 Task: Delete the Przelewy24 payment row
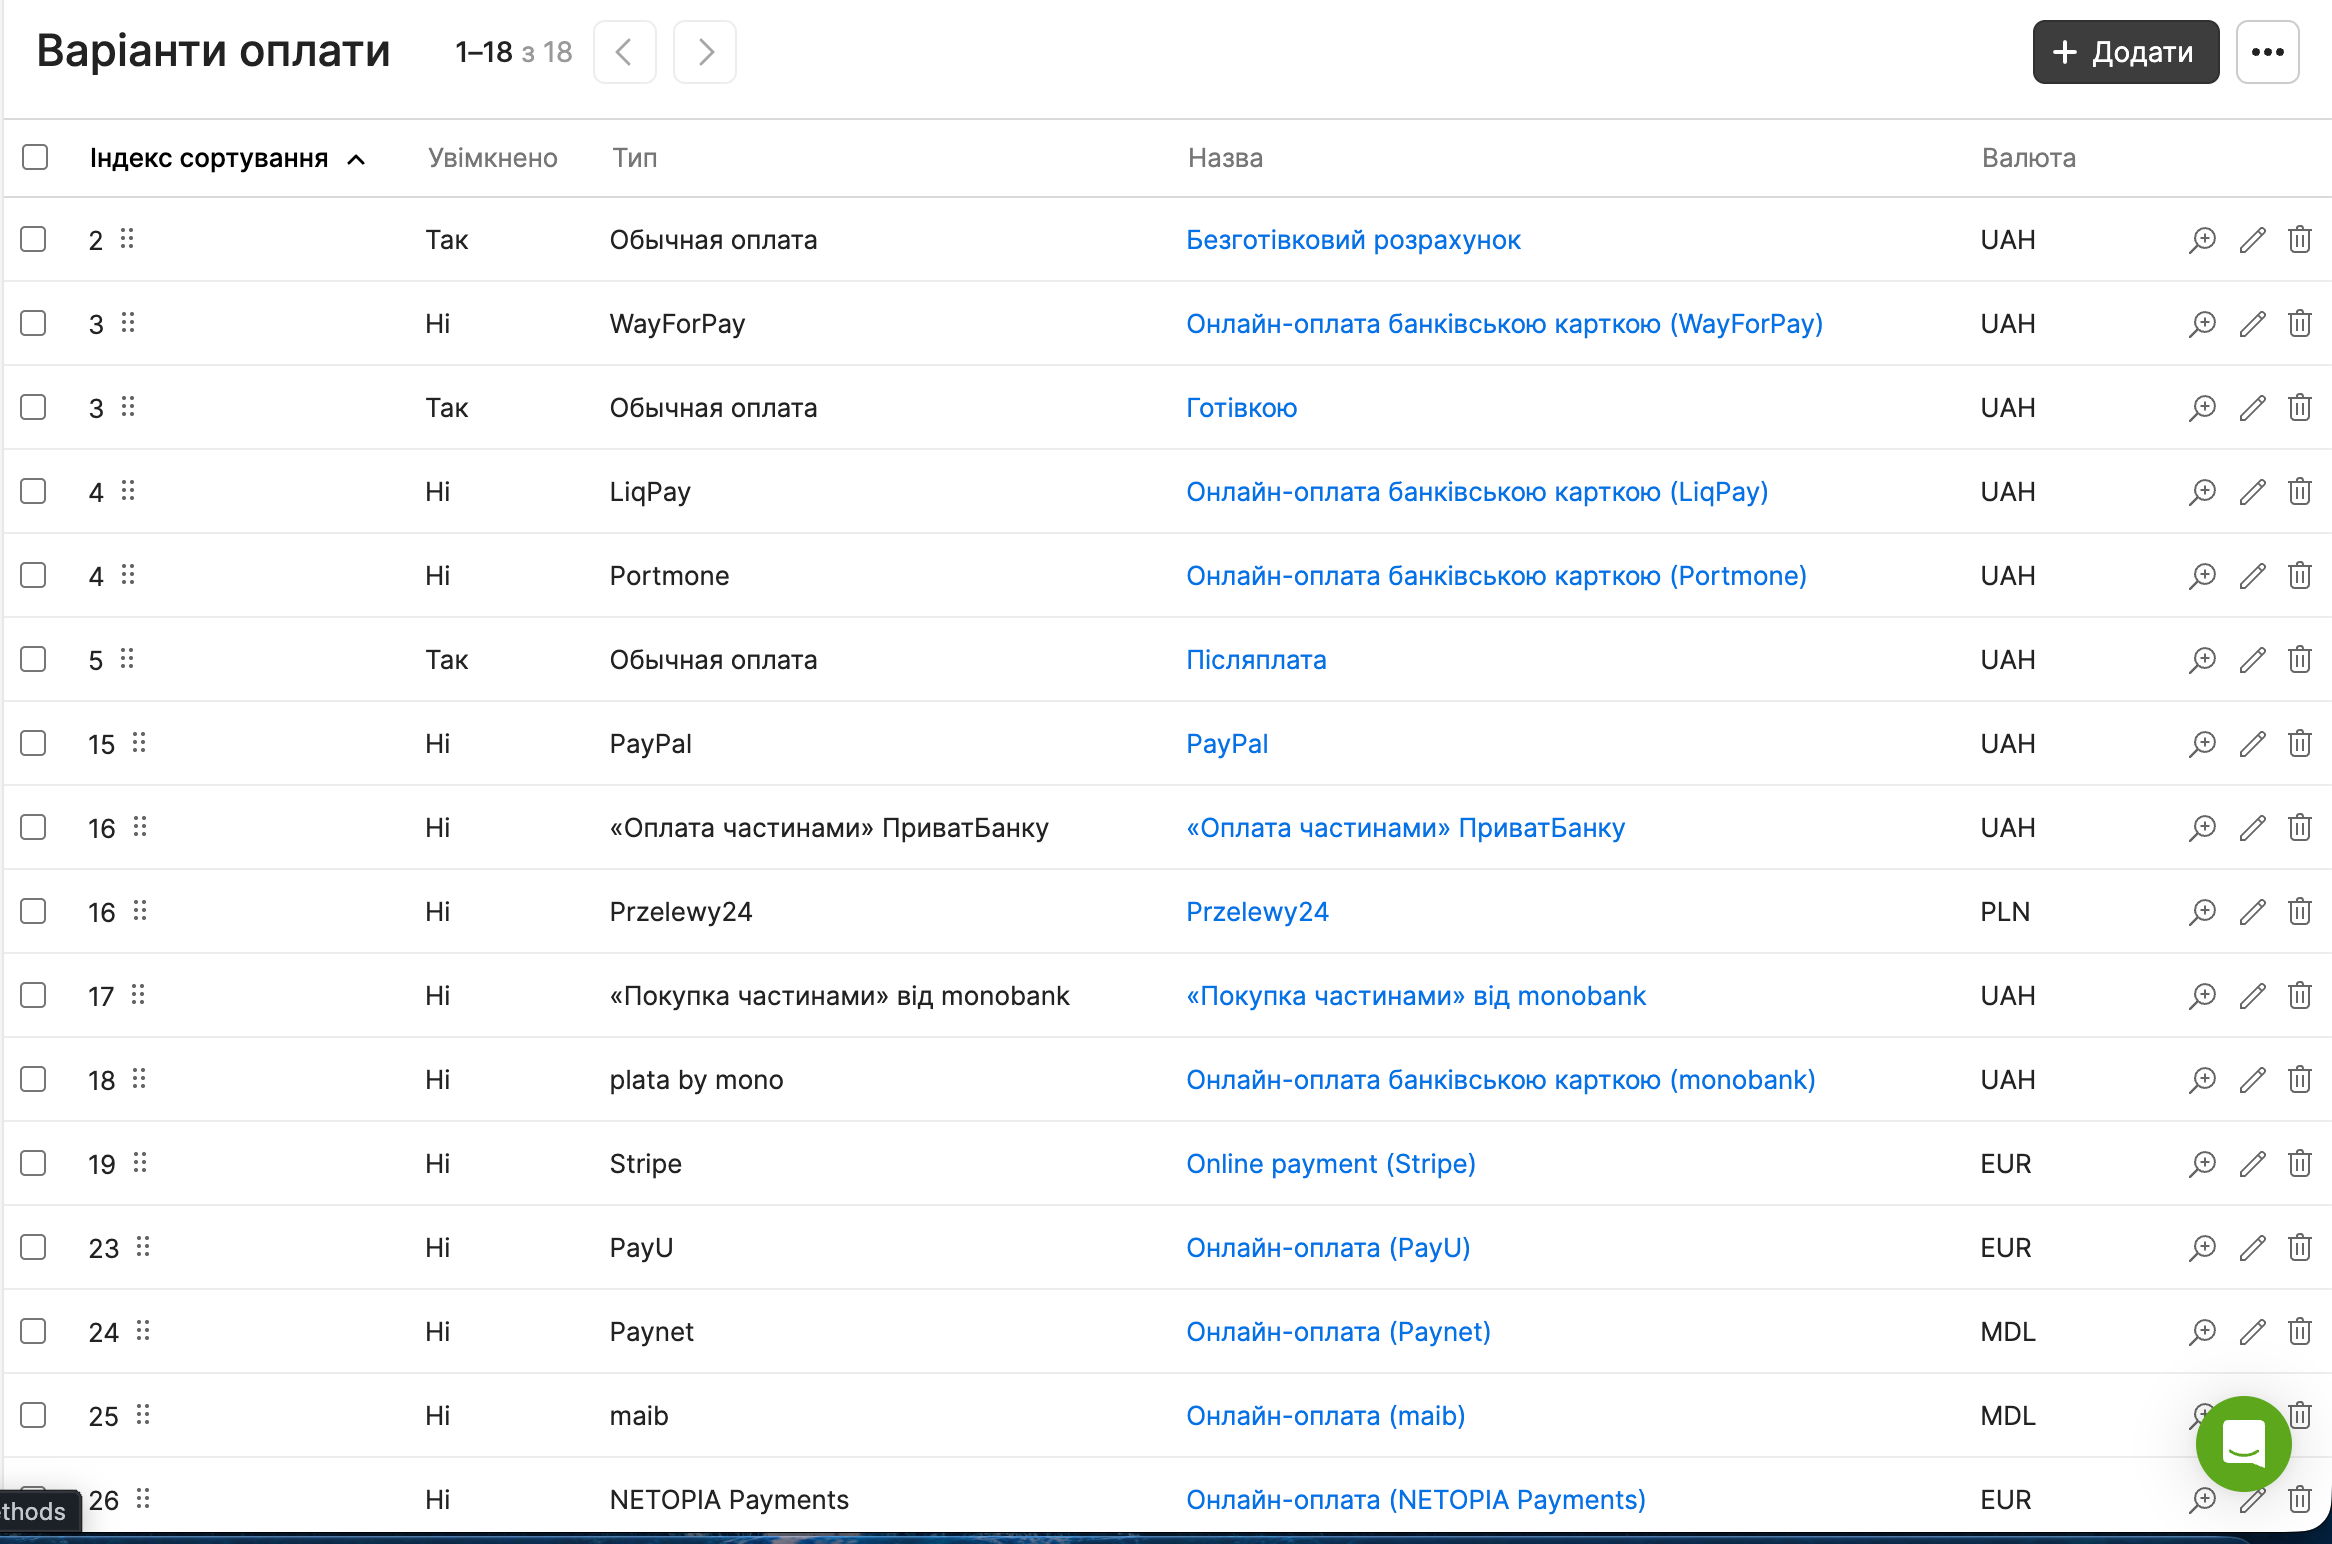(x=2300, y=912)
